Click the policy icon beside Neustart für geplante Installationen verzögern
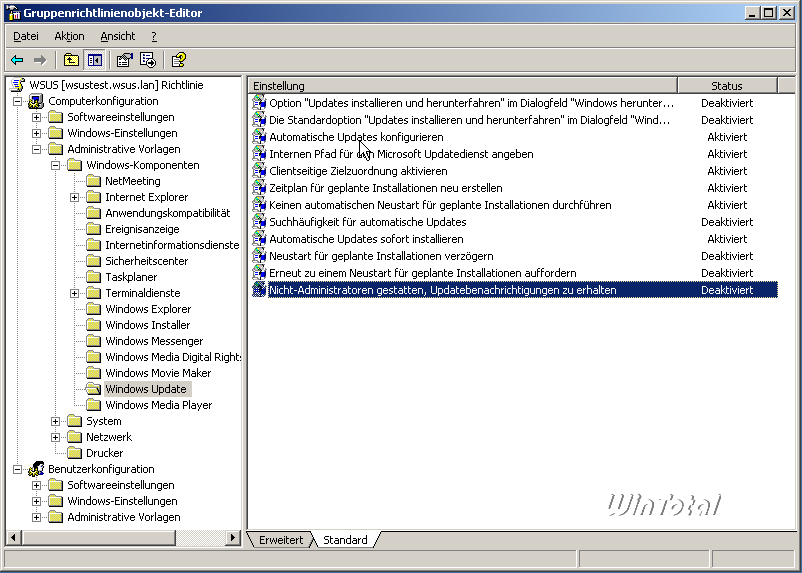 [x=259, y=256]
